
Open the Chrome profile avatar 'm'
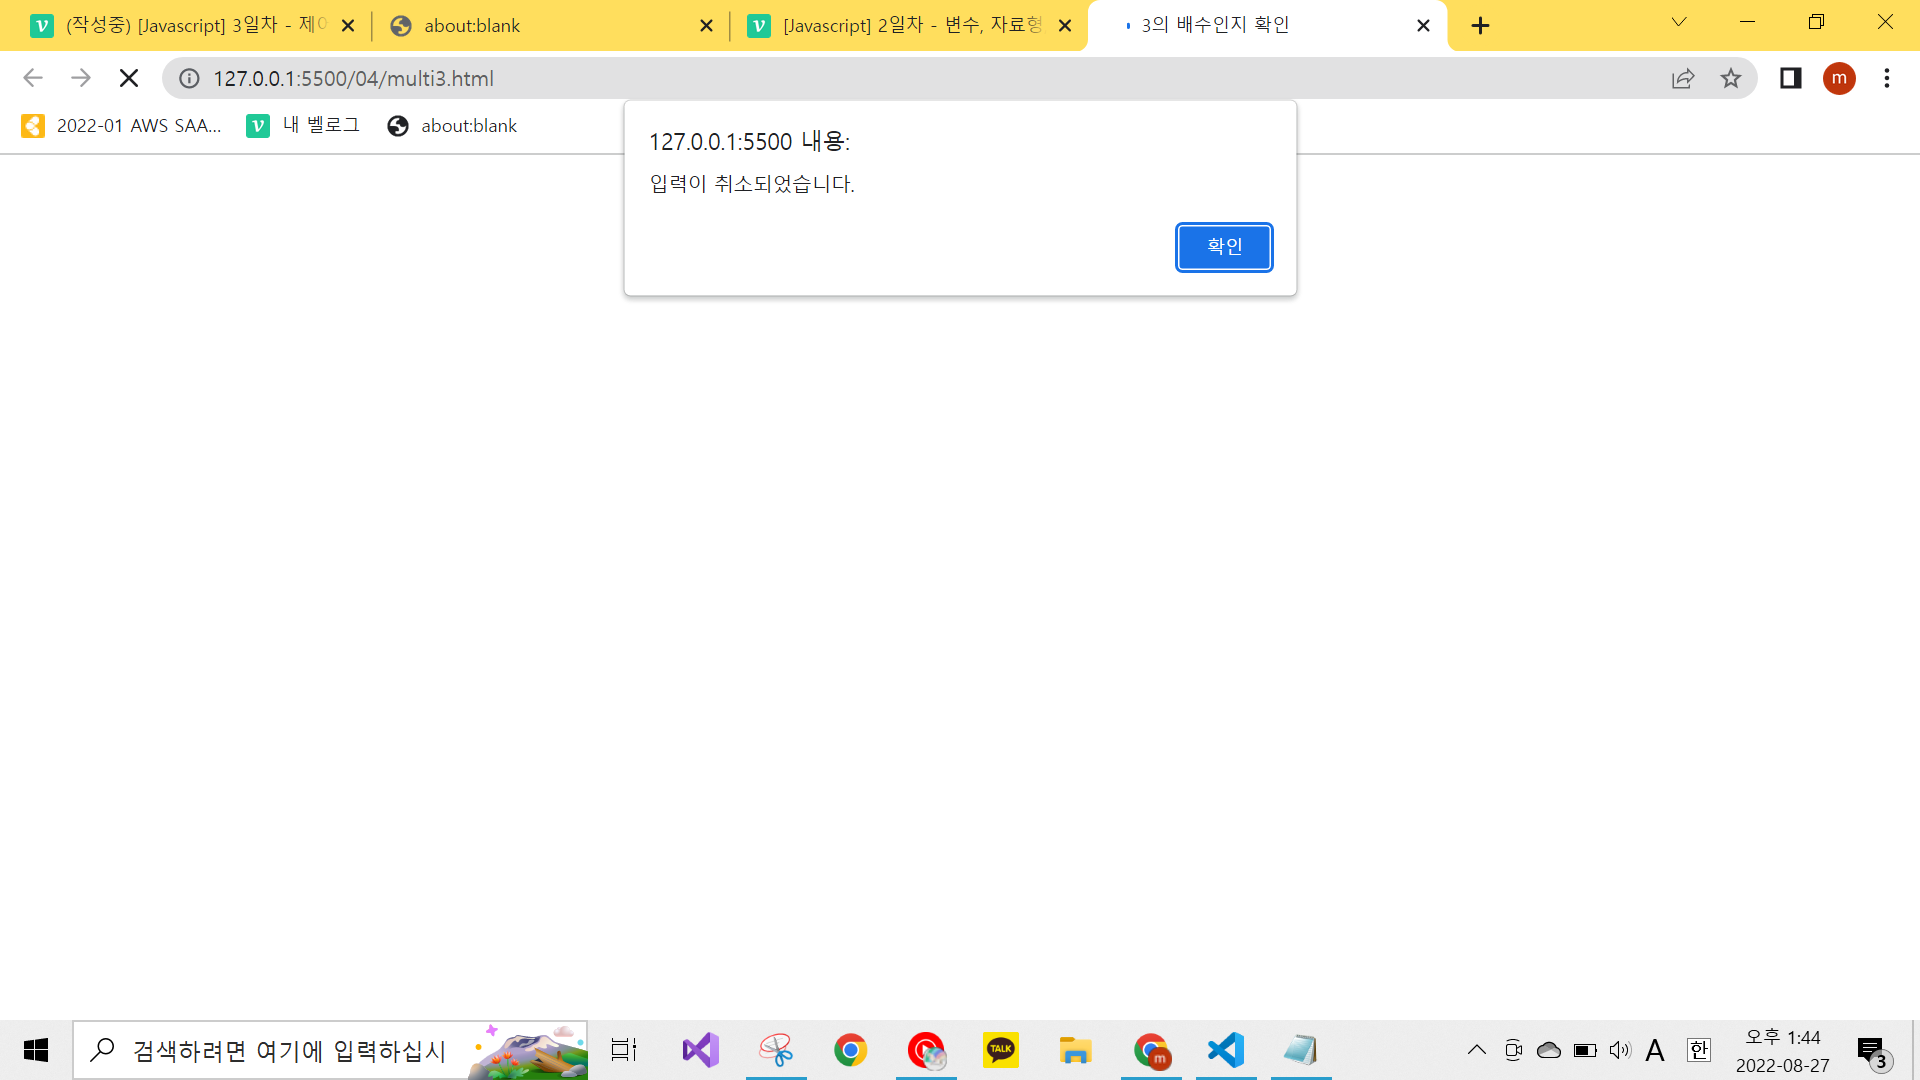[1839, 78]
